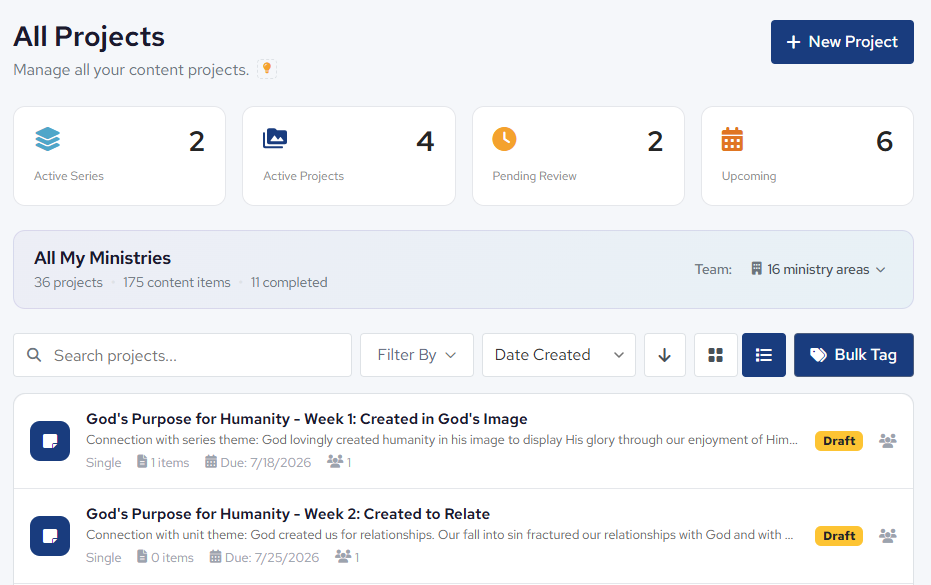Open the Filter By dropdown
This screenshot has height=585, width=931.
[417, 355]
